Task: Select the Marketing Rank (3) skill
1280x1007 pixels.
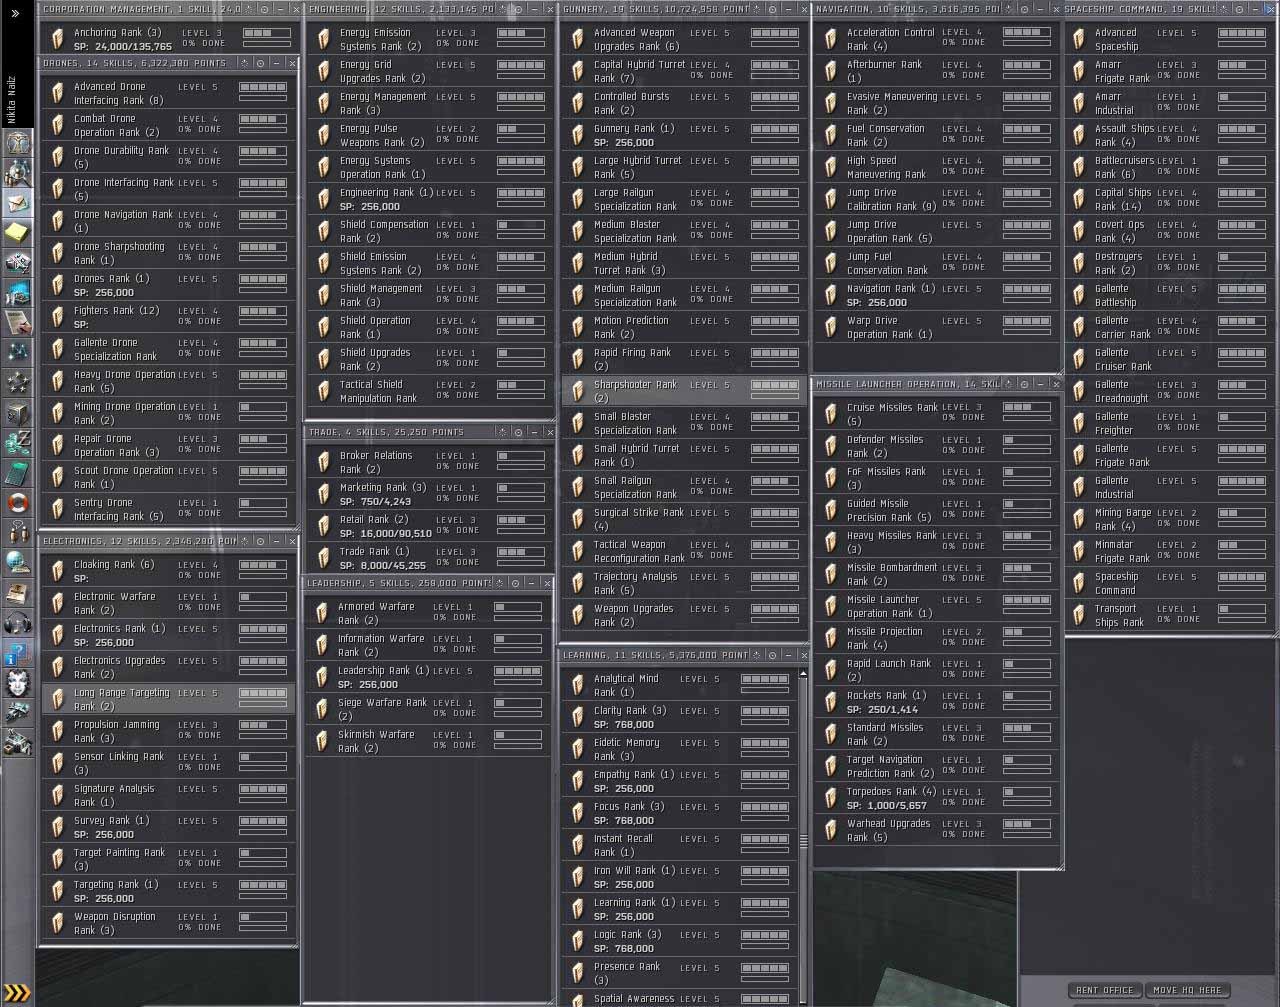Action: [x=429, y=494]
